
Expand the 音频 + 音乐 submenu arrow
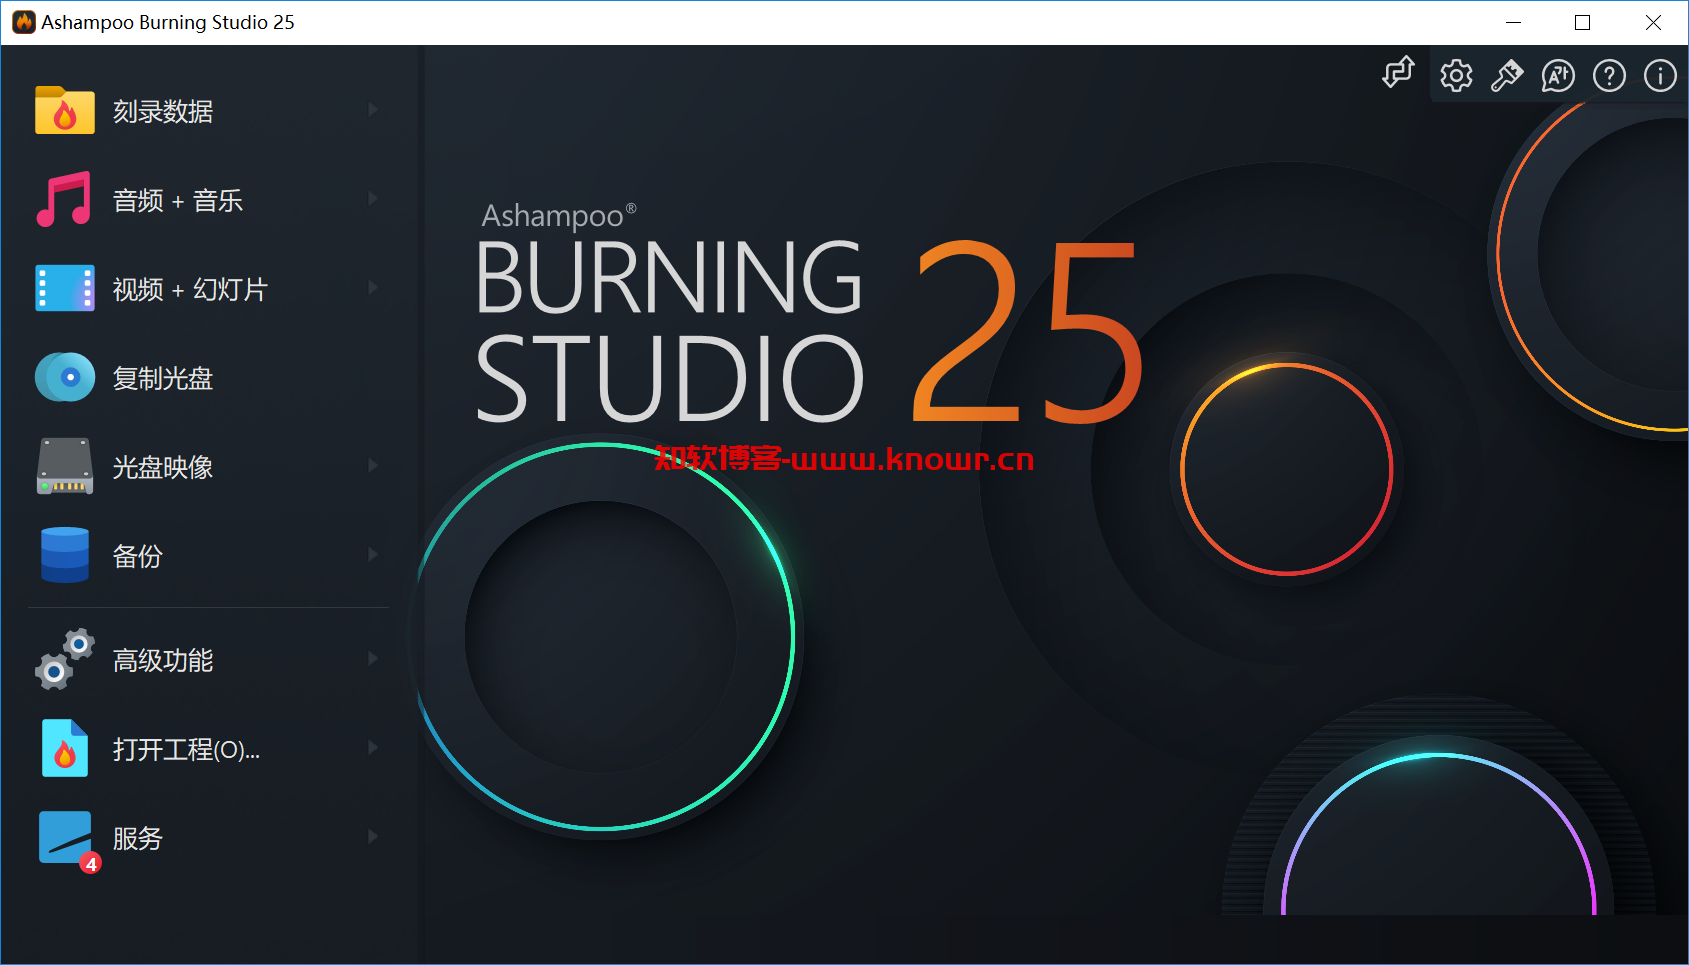tap(373, 198)
